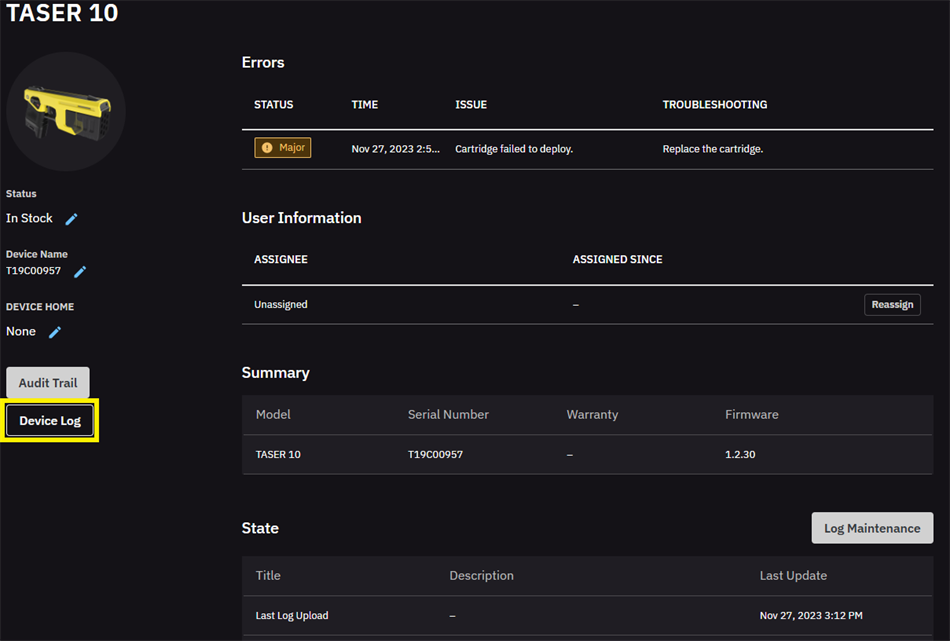Click the pencil icon next to In Stock status

coord(71,219)
